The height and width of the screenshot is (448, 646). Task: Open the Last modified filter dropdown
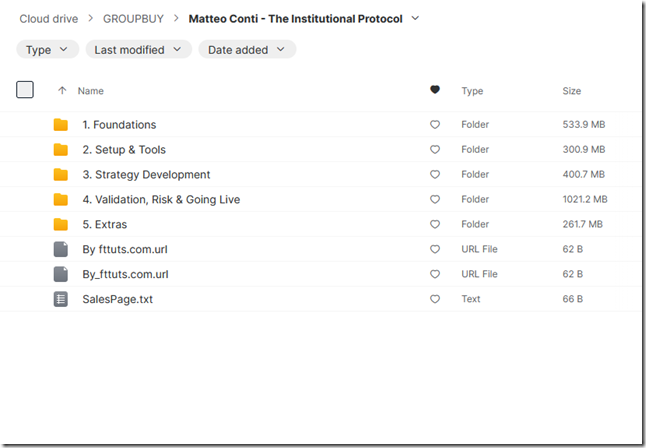point(138,49)
